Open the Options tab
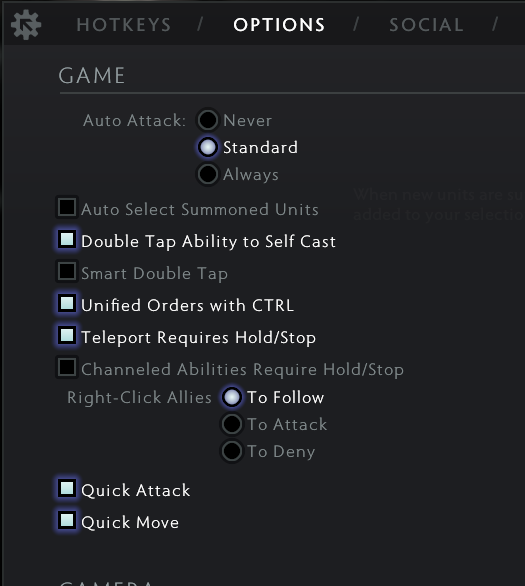 [x=279, y=25]
